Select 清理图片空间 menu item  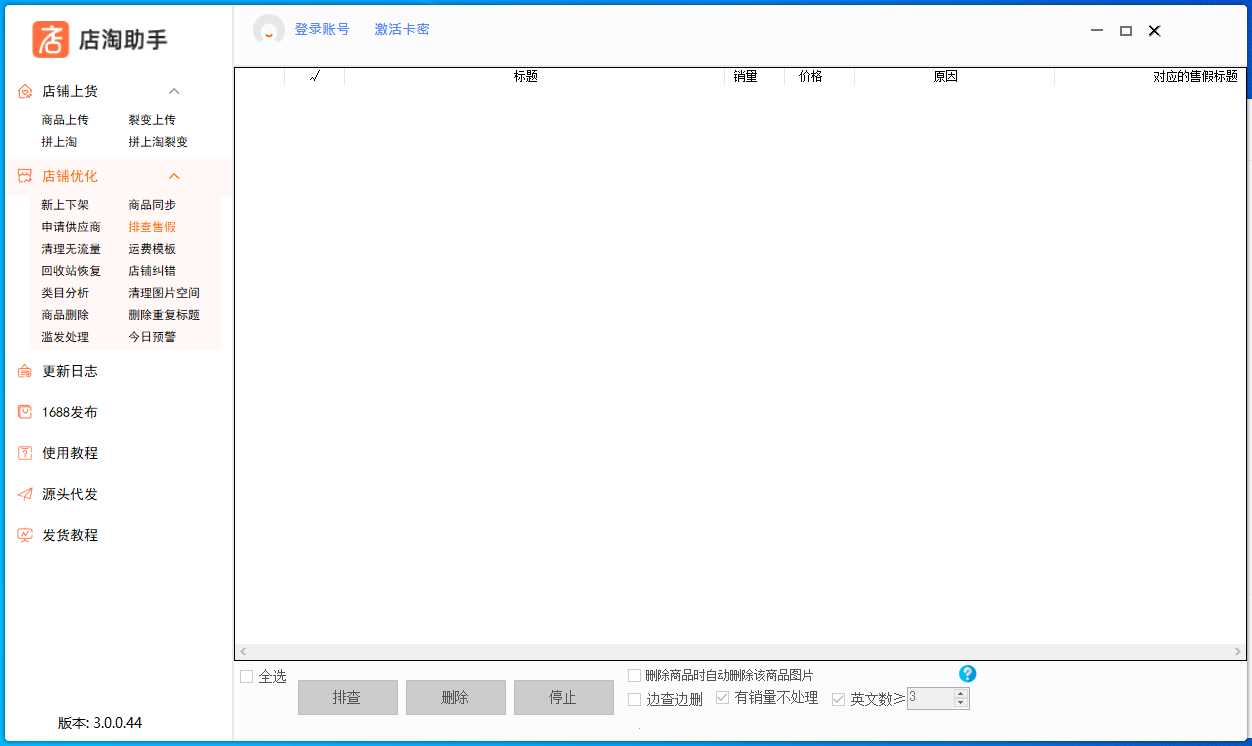tap(164, 293)
